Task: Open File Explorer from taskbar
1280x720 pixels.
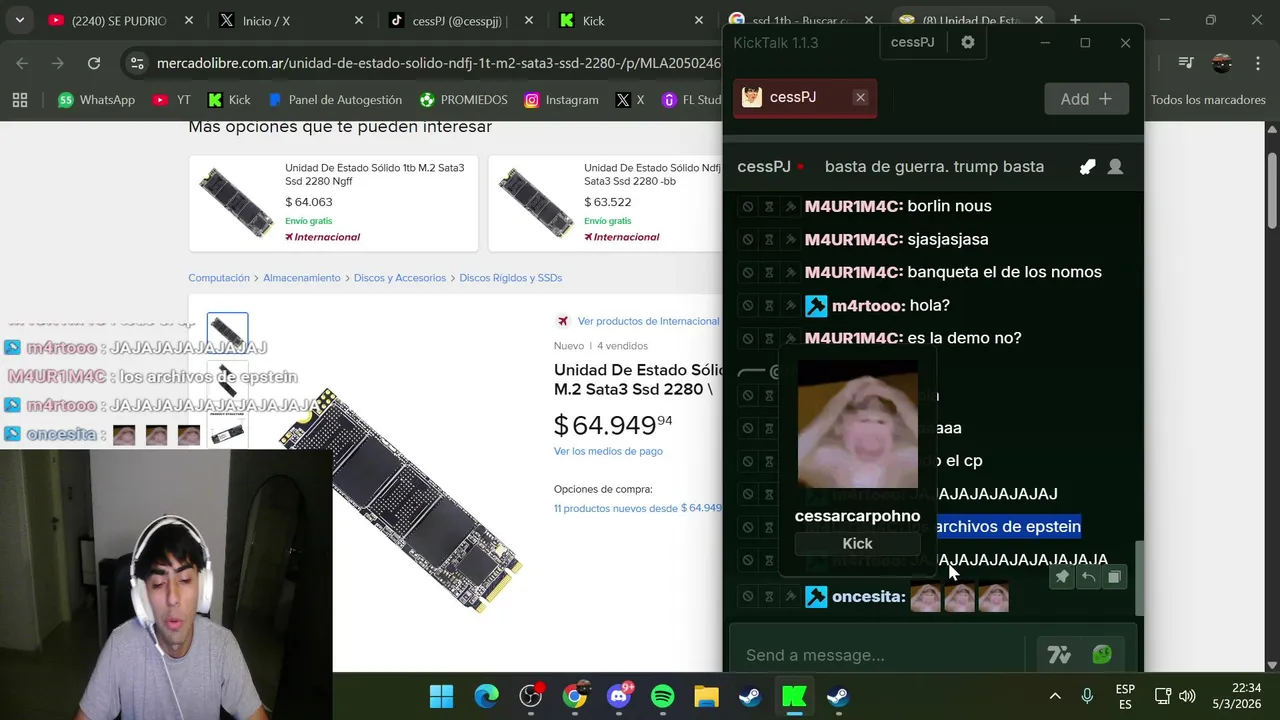Action: coord(706,696)
